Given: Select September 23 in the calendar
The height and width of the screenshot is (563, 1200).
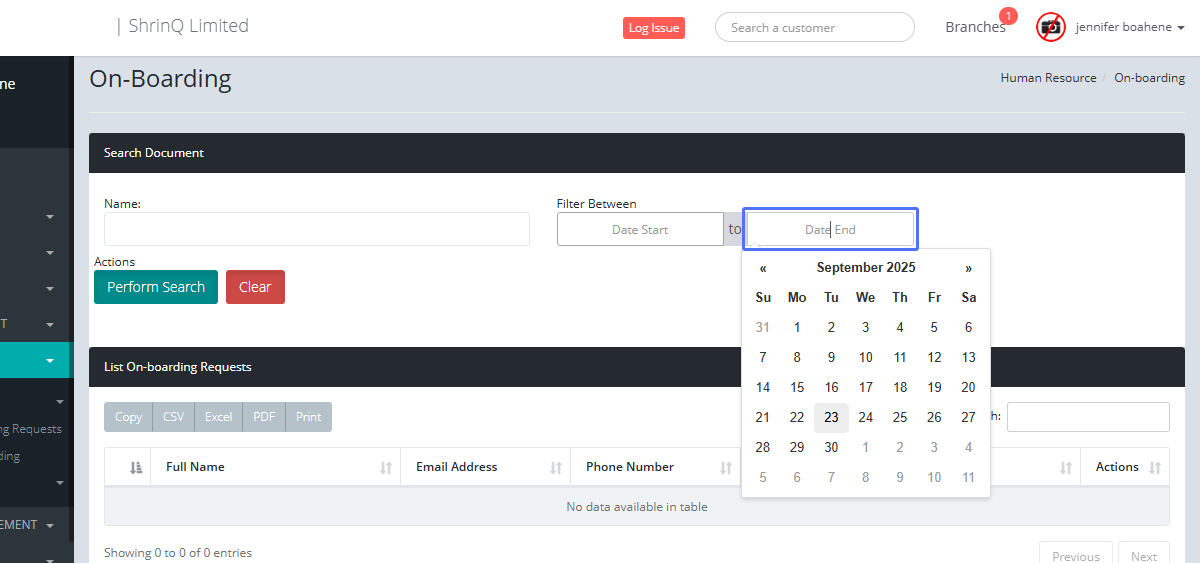Looking at the screenshot, I should tap(831, 418).
